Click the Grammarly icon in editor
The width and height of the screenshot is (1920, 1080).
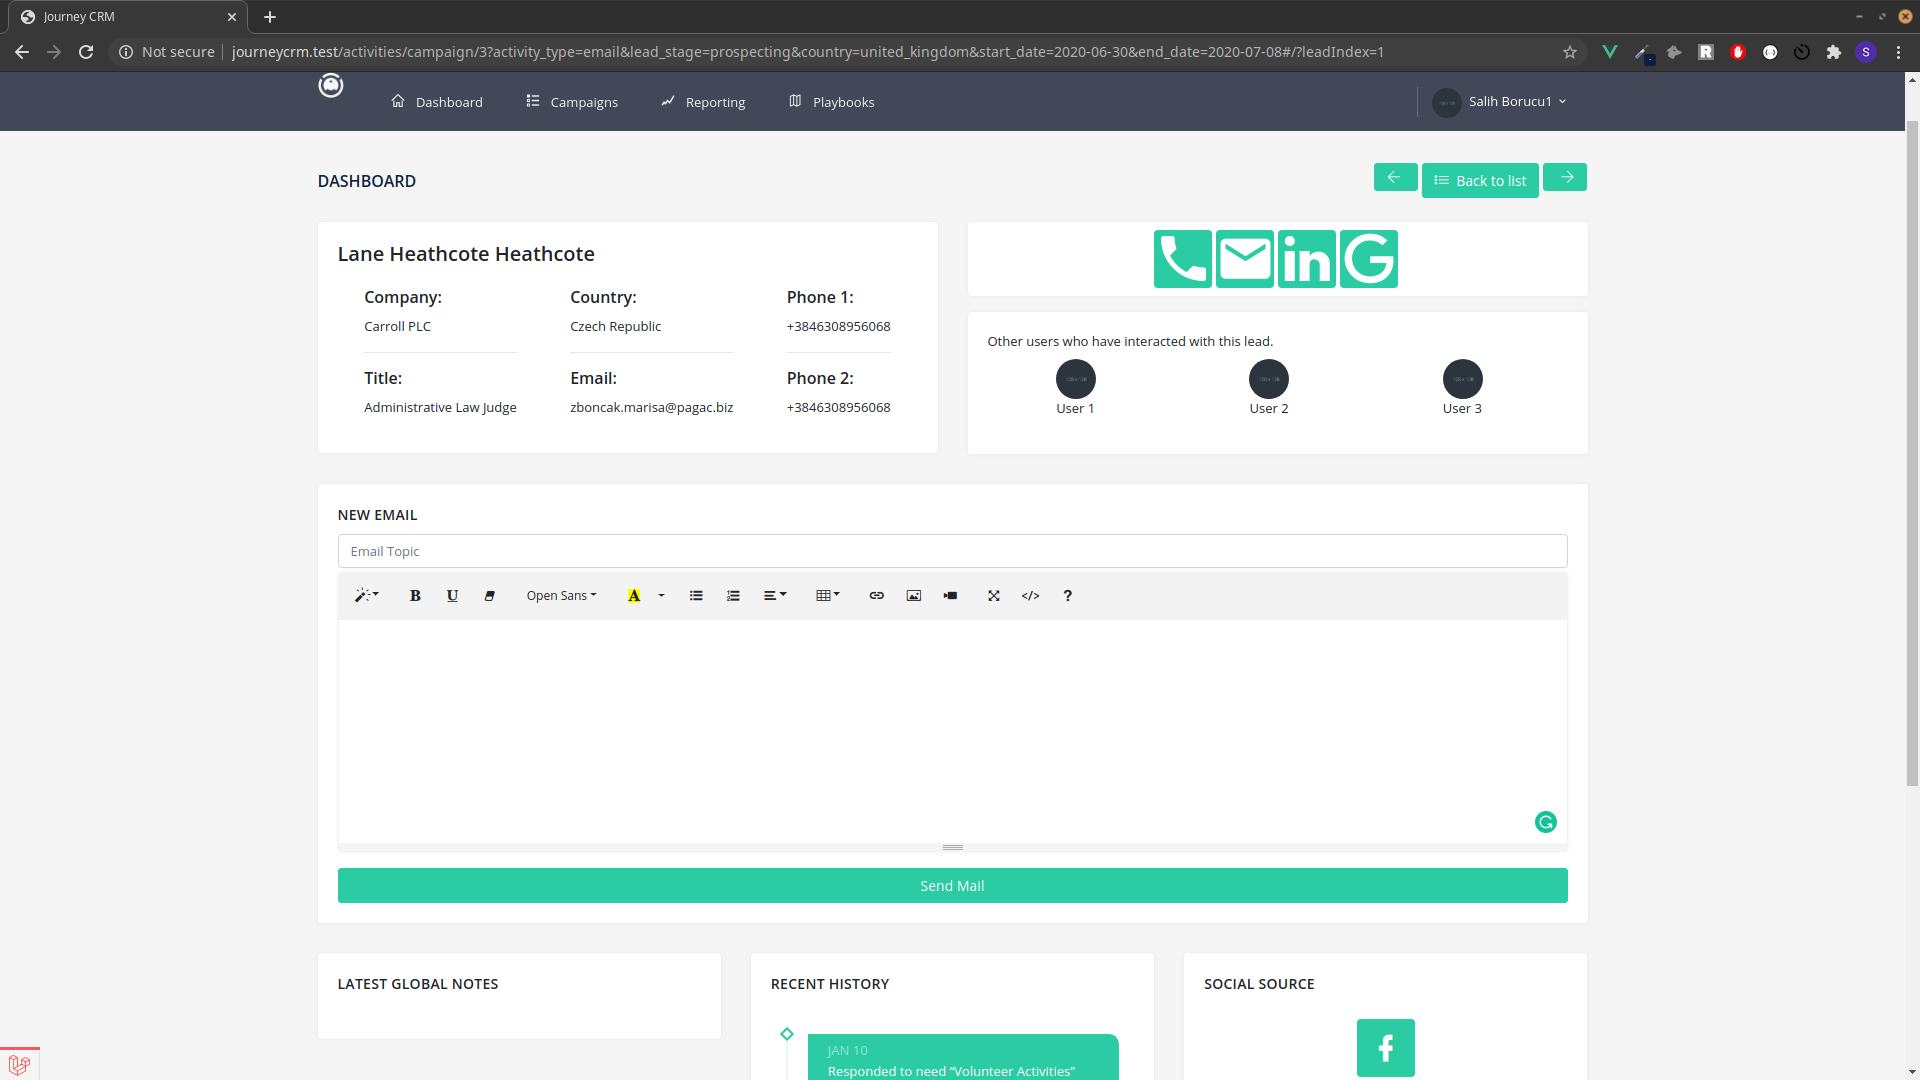[1545, 822]
